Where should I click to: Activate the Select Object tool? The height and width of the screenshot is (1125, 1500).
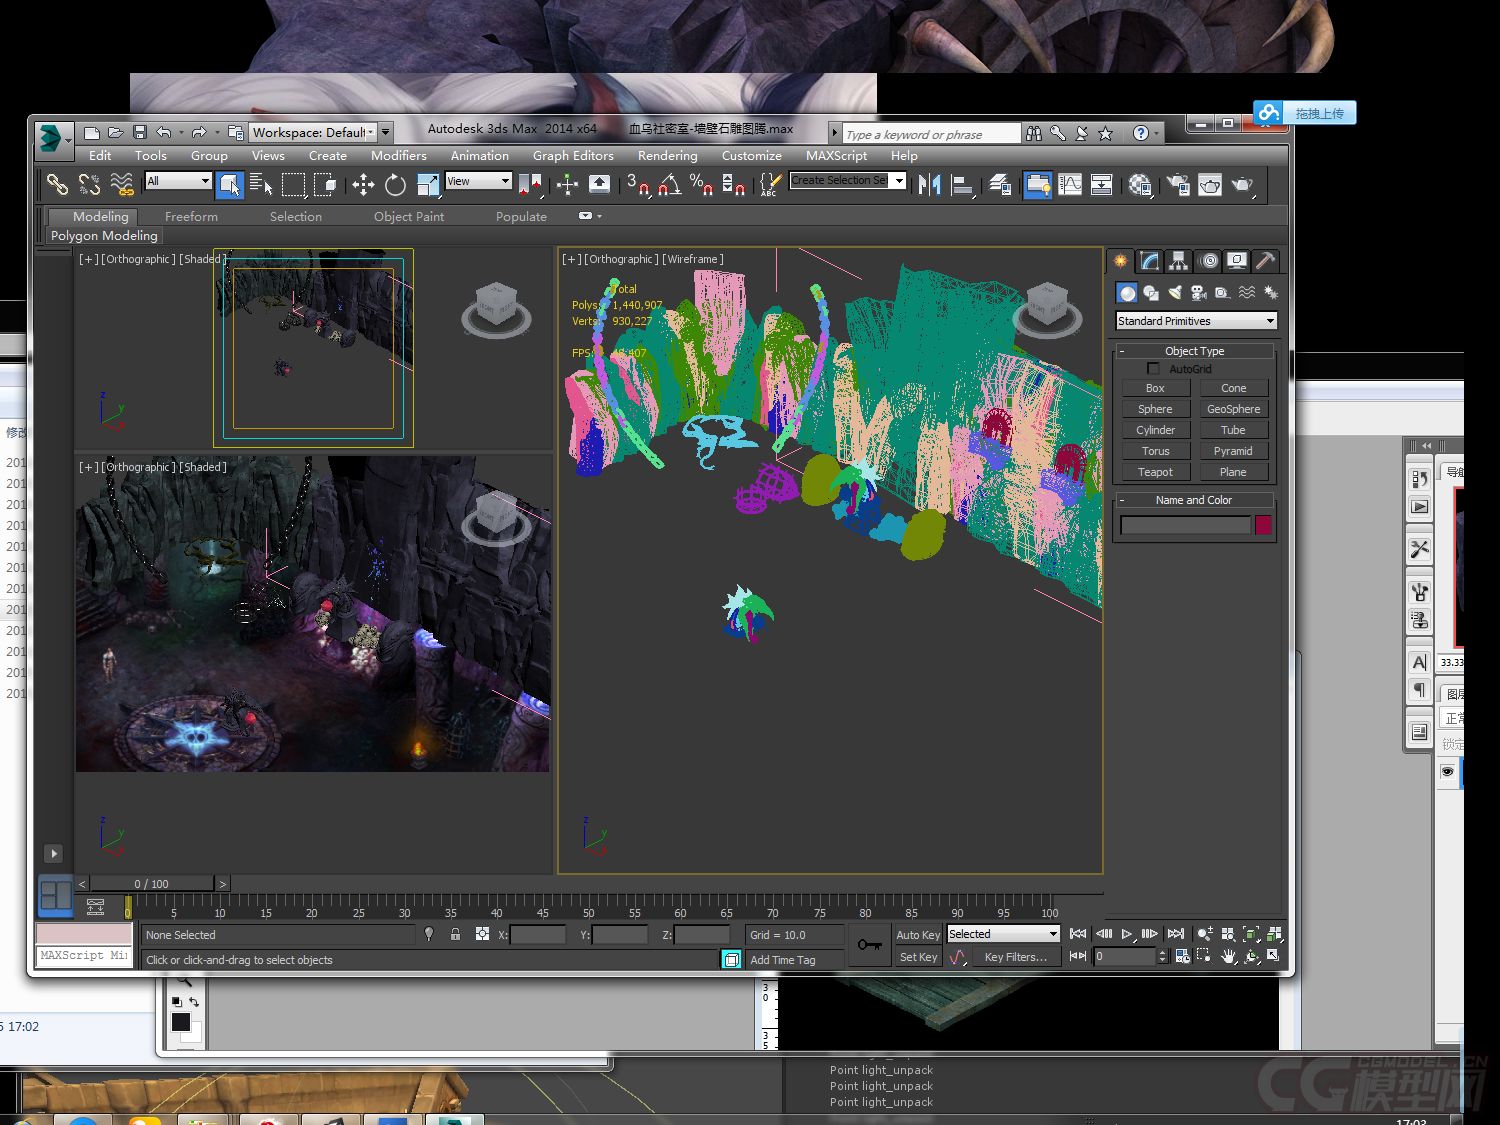(230, 184)
